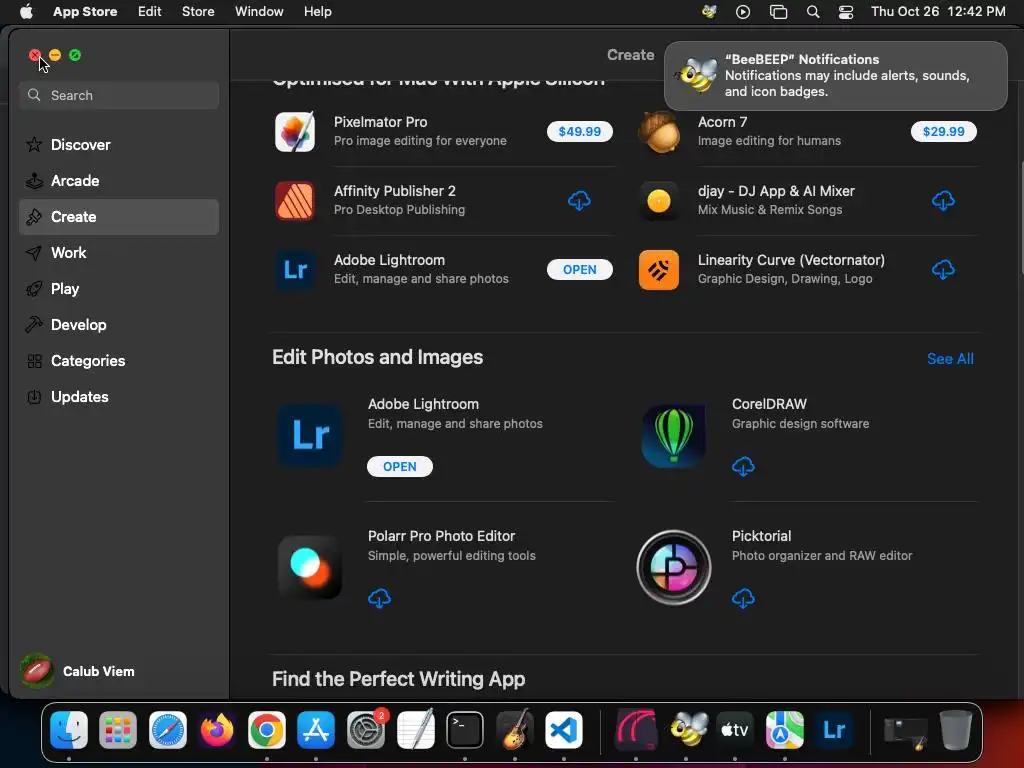Open System Settings in the Dock
The height and width of the screenshot is (768, 1024).
coord(366,729)
